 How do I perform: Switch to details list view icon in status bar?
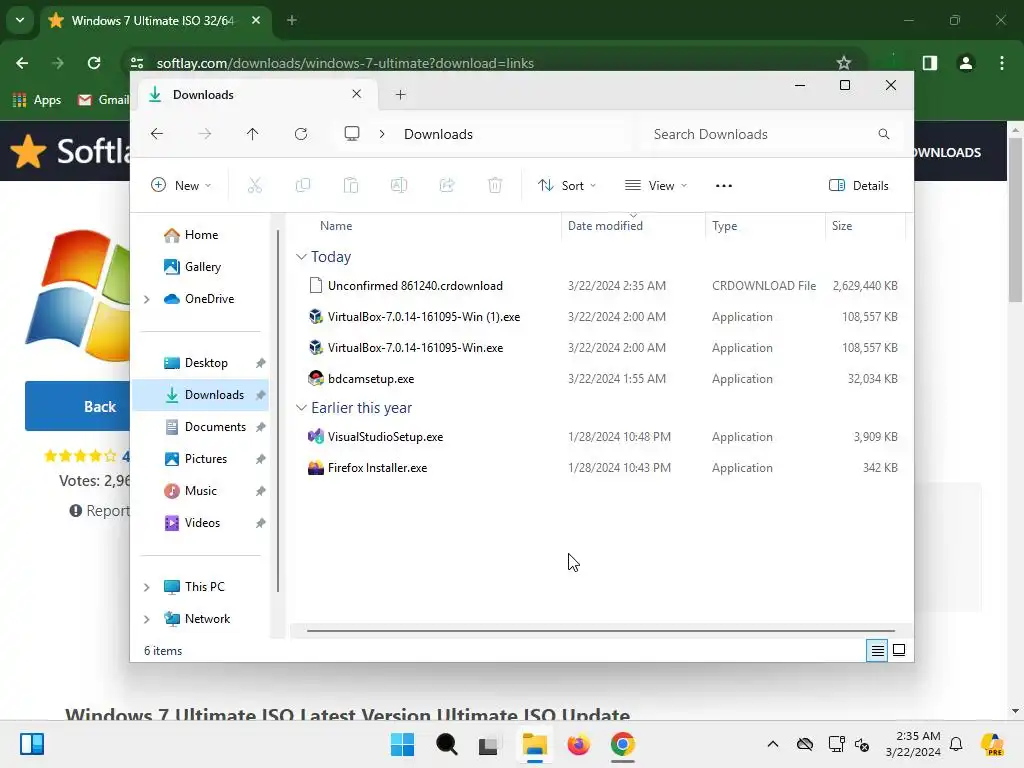[x=877, y=650]
